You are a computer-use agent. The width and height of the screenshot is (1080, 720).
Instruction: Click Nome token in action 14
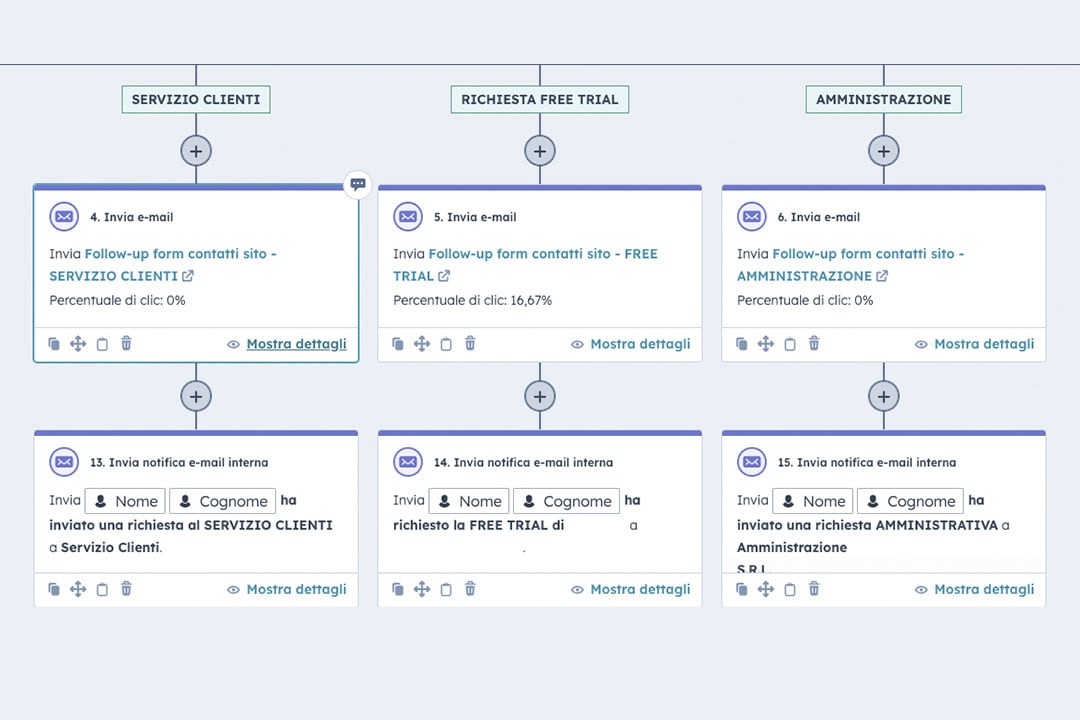coord(469,501)
